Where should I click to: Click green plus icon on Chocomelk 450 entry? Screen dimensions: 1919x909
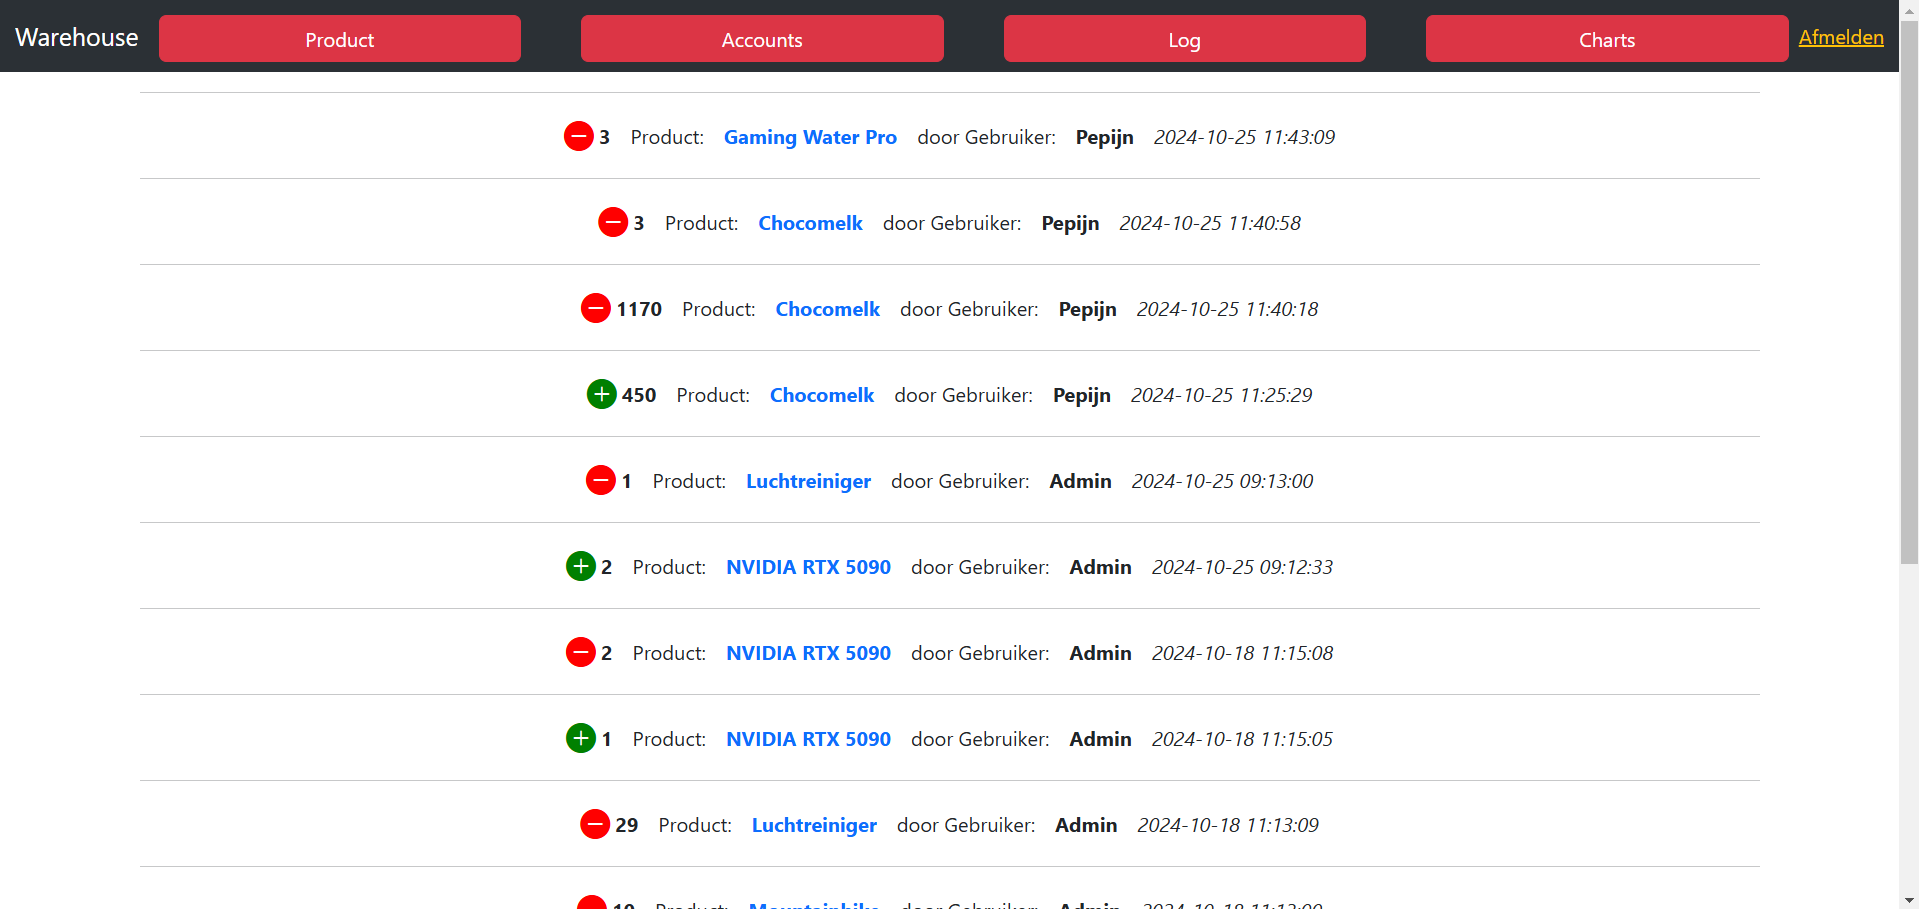pos(601,394)
